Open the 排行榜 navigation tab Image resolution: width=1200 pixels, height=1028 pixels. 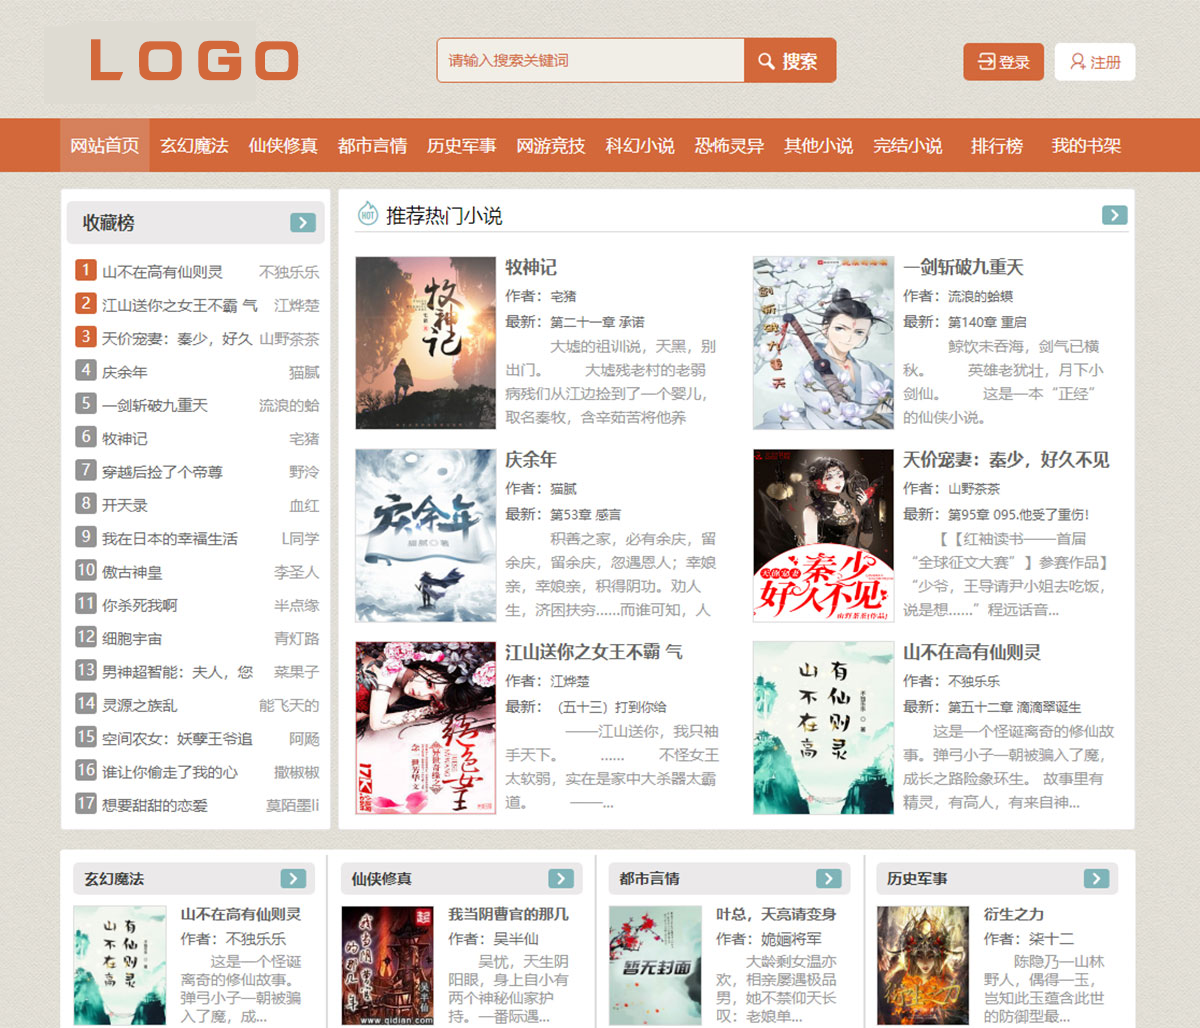point(995,145)
